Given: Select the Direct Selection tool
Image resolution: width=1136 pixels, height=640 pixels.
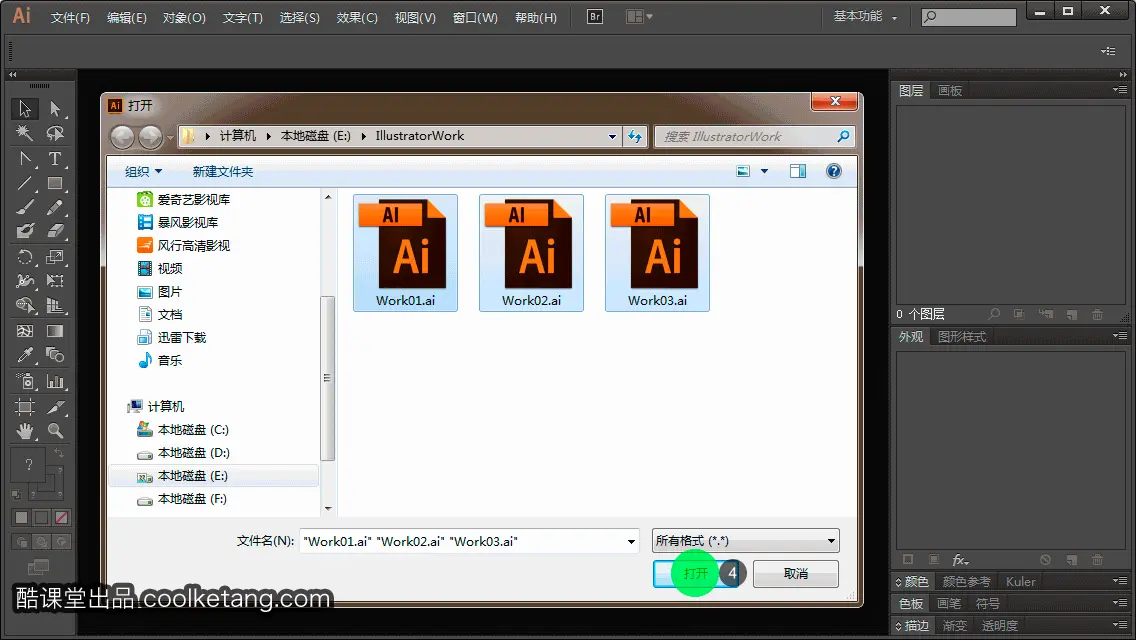Looking at the screenshot, I should click(55, 109).
